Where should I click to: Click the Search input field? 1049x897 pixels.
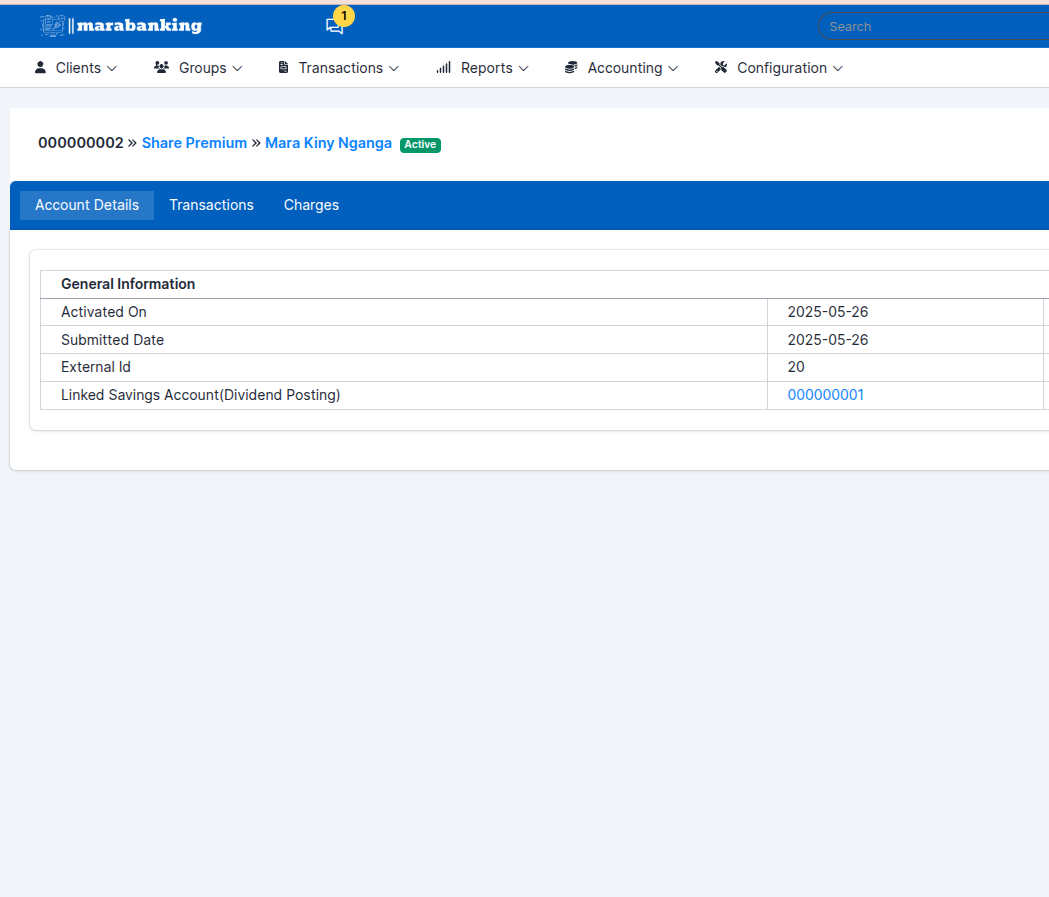930,27
